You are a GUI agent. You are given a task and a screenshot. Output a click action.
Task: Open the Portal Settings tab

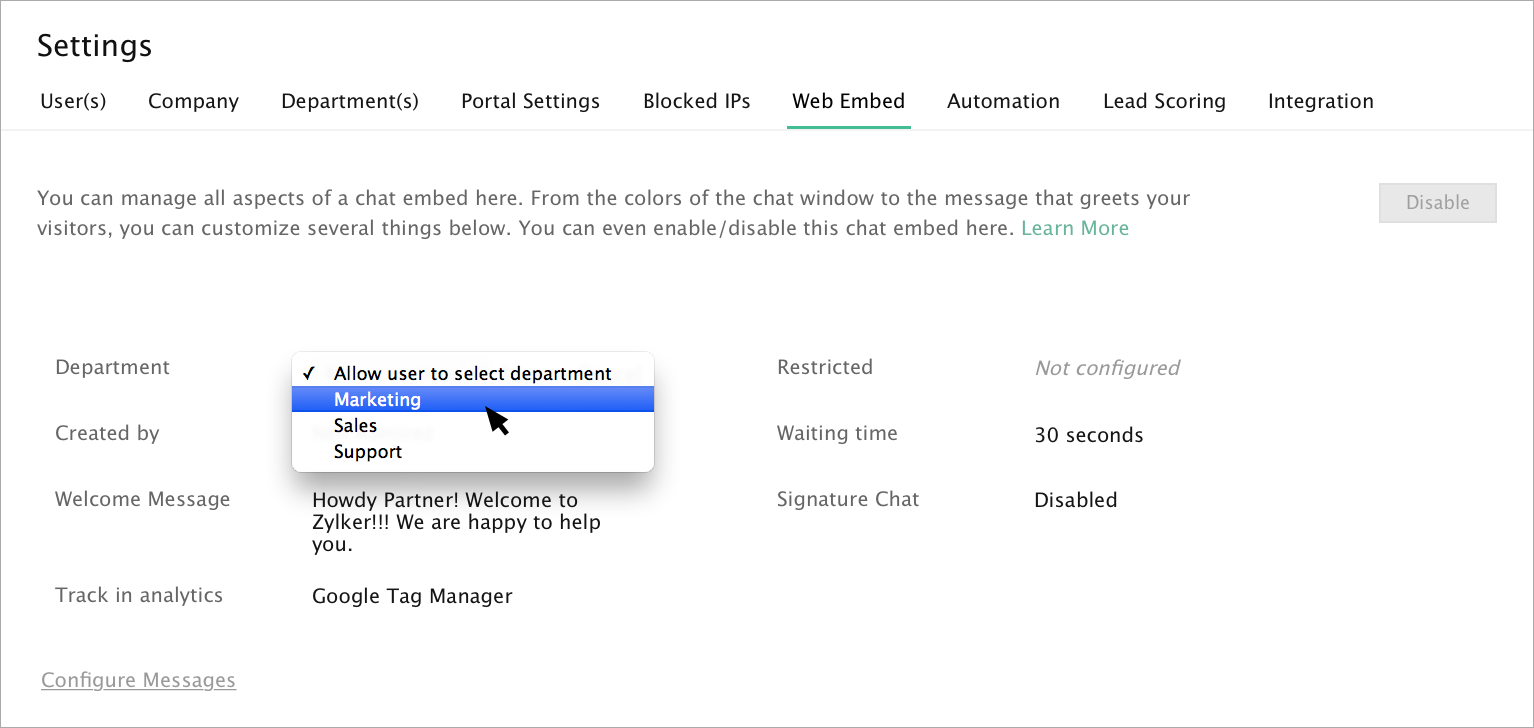[530, 101]
